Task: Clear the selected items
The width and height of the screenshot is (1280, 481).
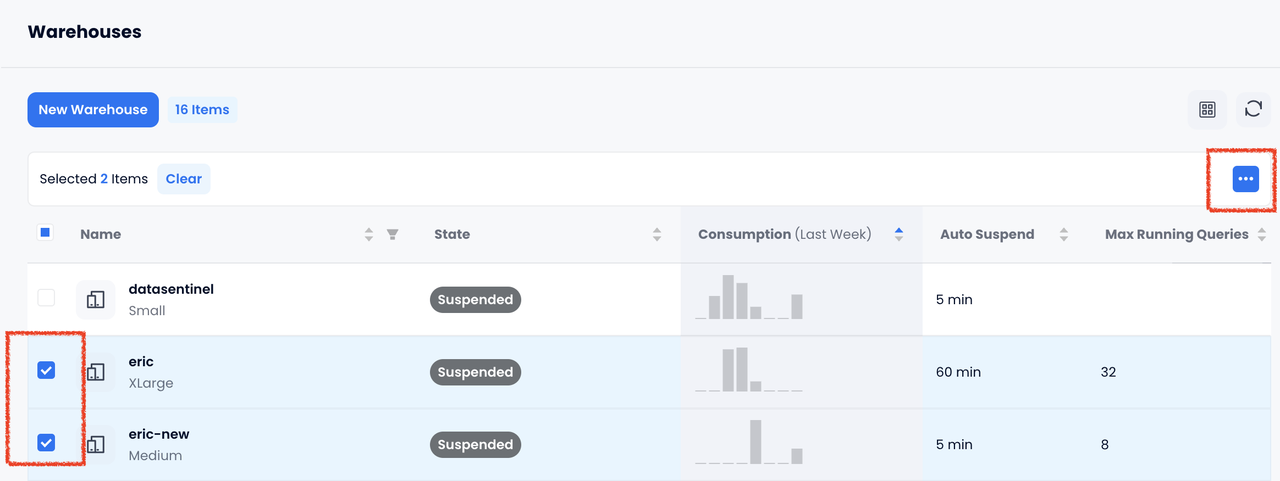Action: (x=184, y=179)
